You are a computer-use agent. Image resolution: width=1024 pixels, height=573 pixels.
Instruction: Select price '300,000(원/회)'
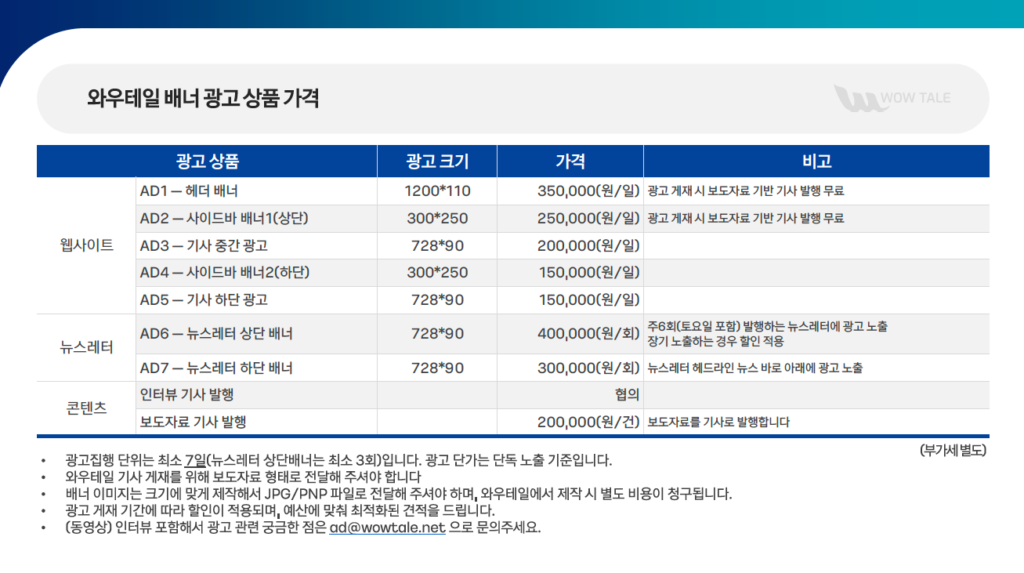(588, 368)
